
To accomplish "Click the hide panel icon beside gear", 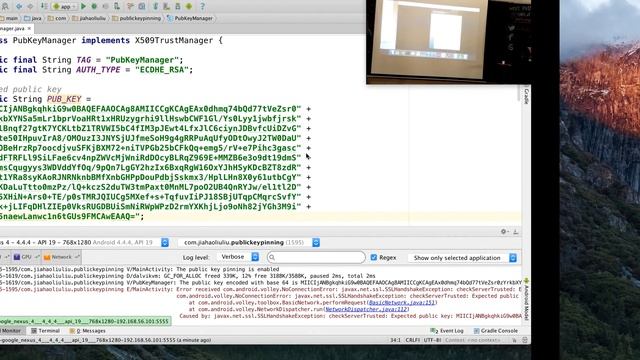I will 516,231.
